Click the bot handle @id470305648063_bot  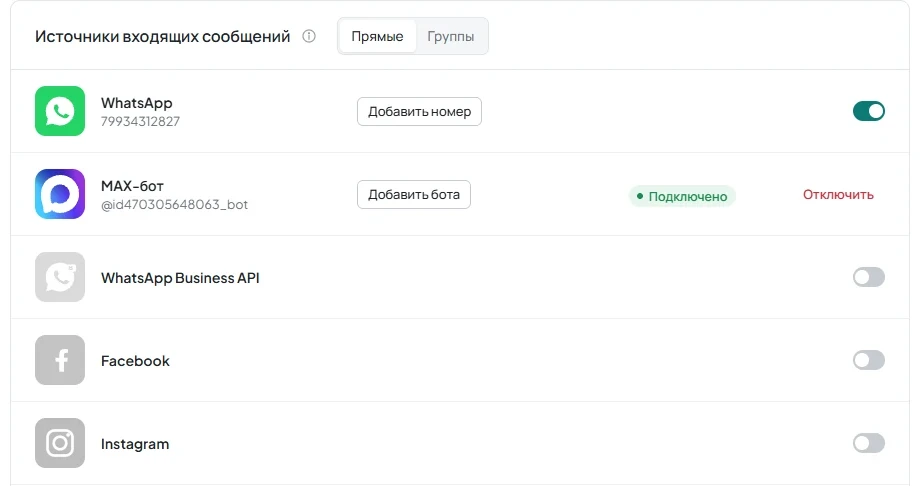(x=174, y=205)
